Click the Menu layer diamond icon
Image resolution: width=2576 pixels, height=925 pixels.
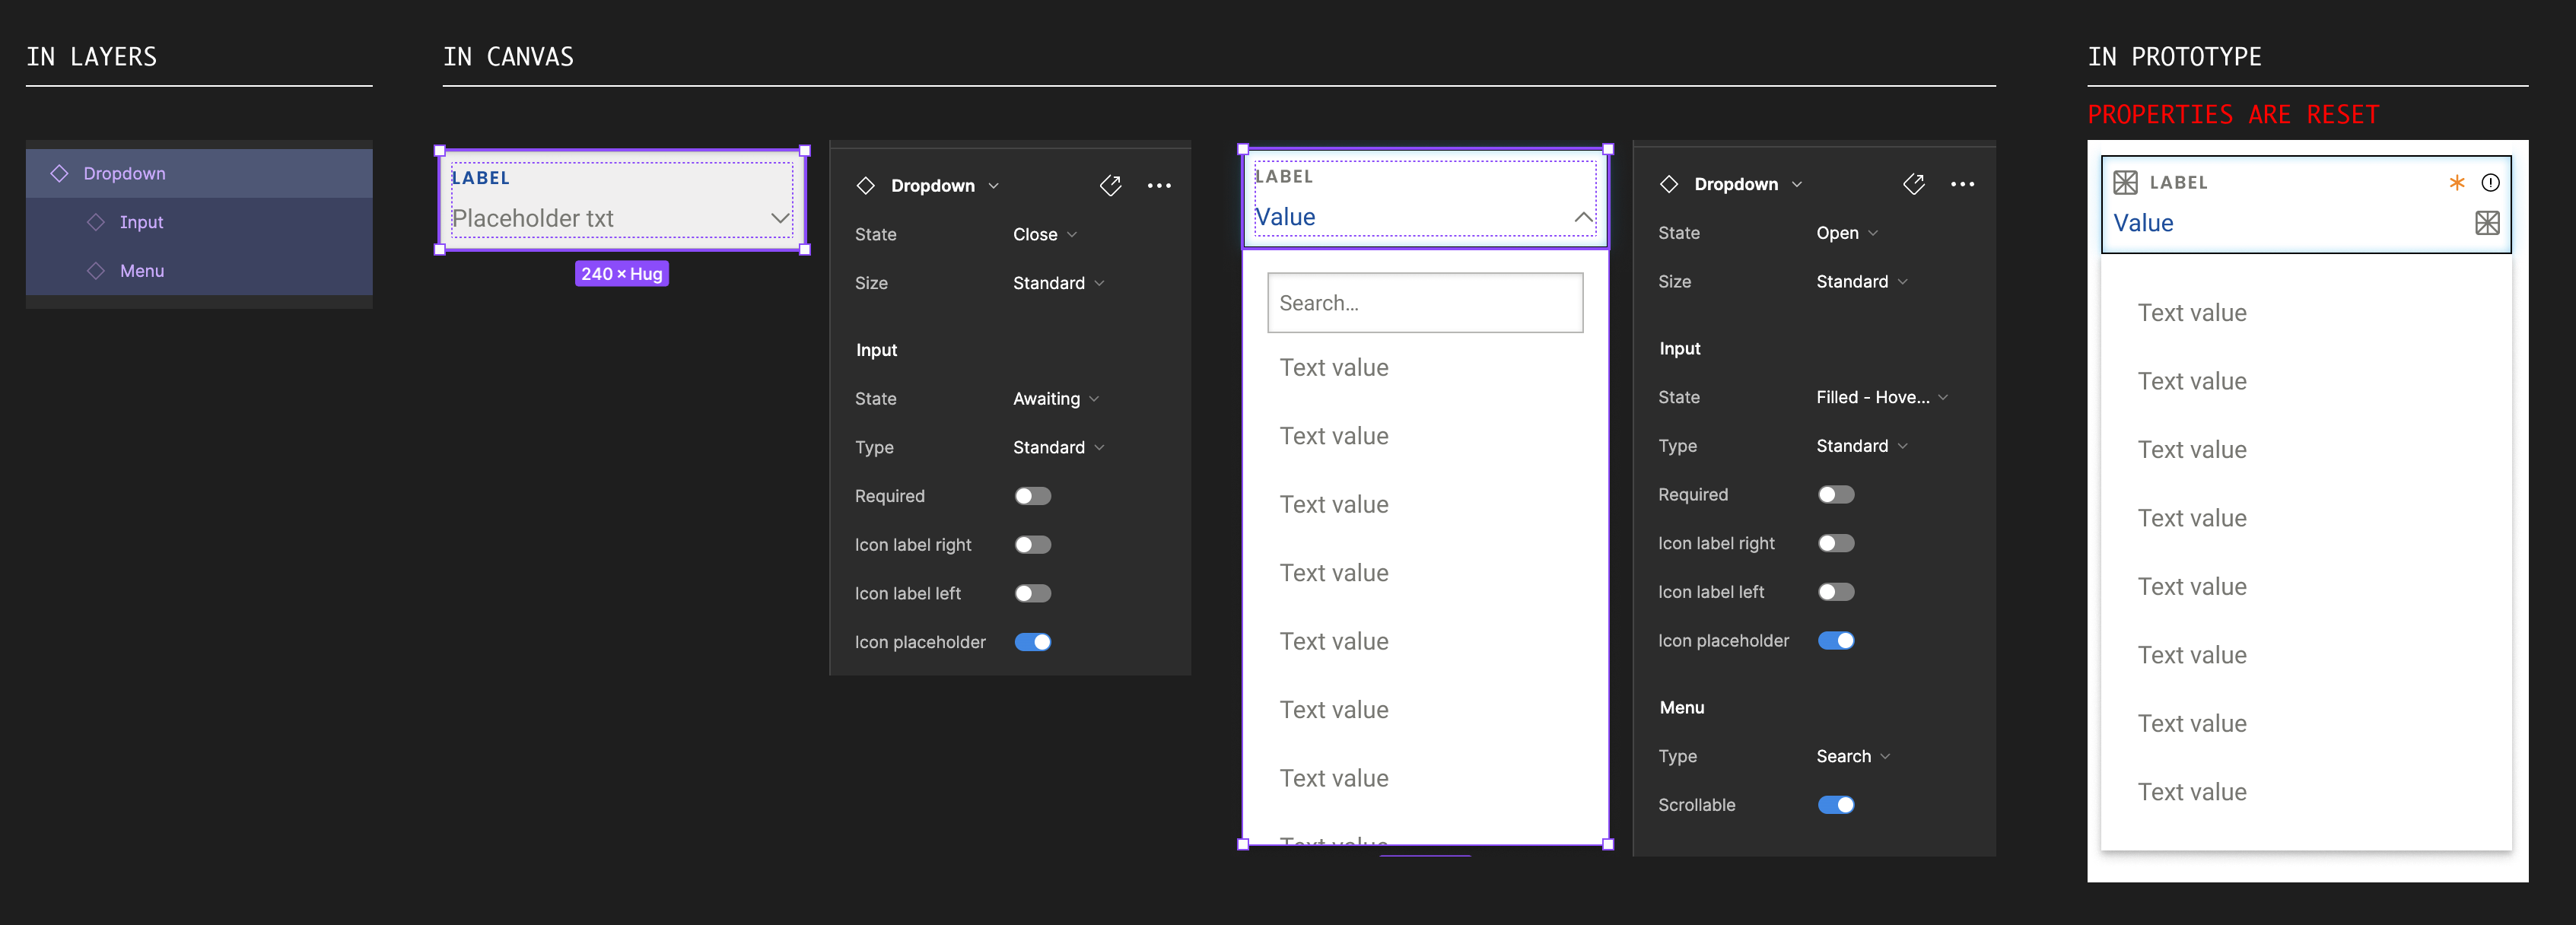pyautogui.click(x=96, y=270)
